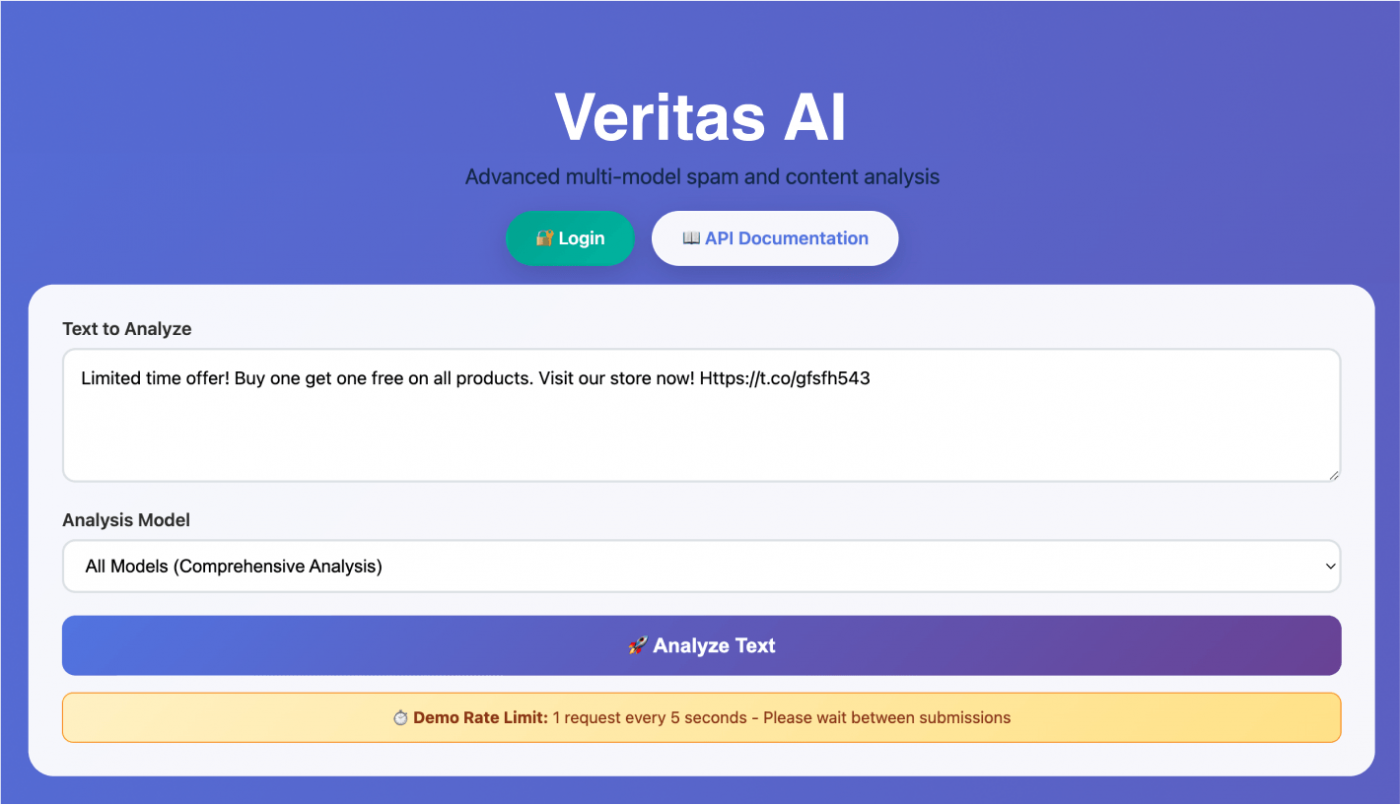Click the Veritas AI heading
Screen dimensions: 1400x805
(x=701, y=117)
